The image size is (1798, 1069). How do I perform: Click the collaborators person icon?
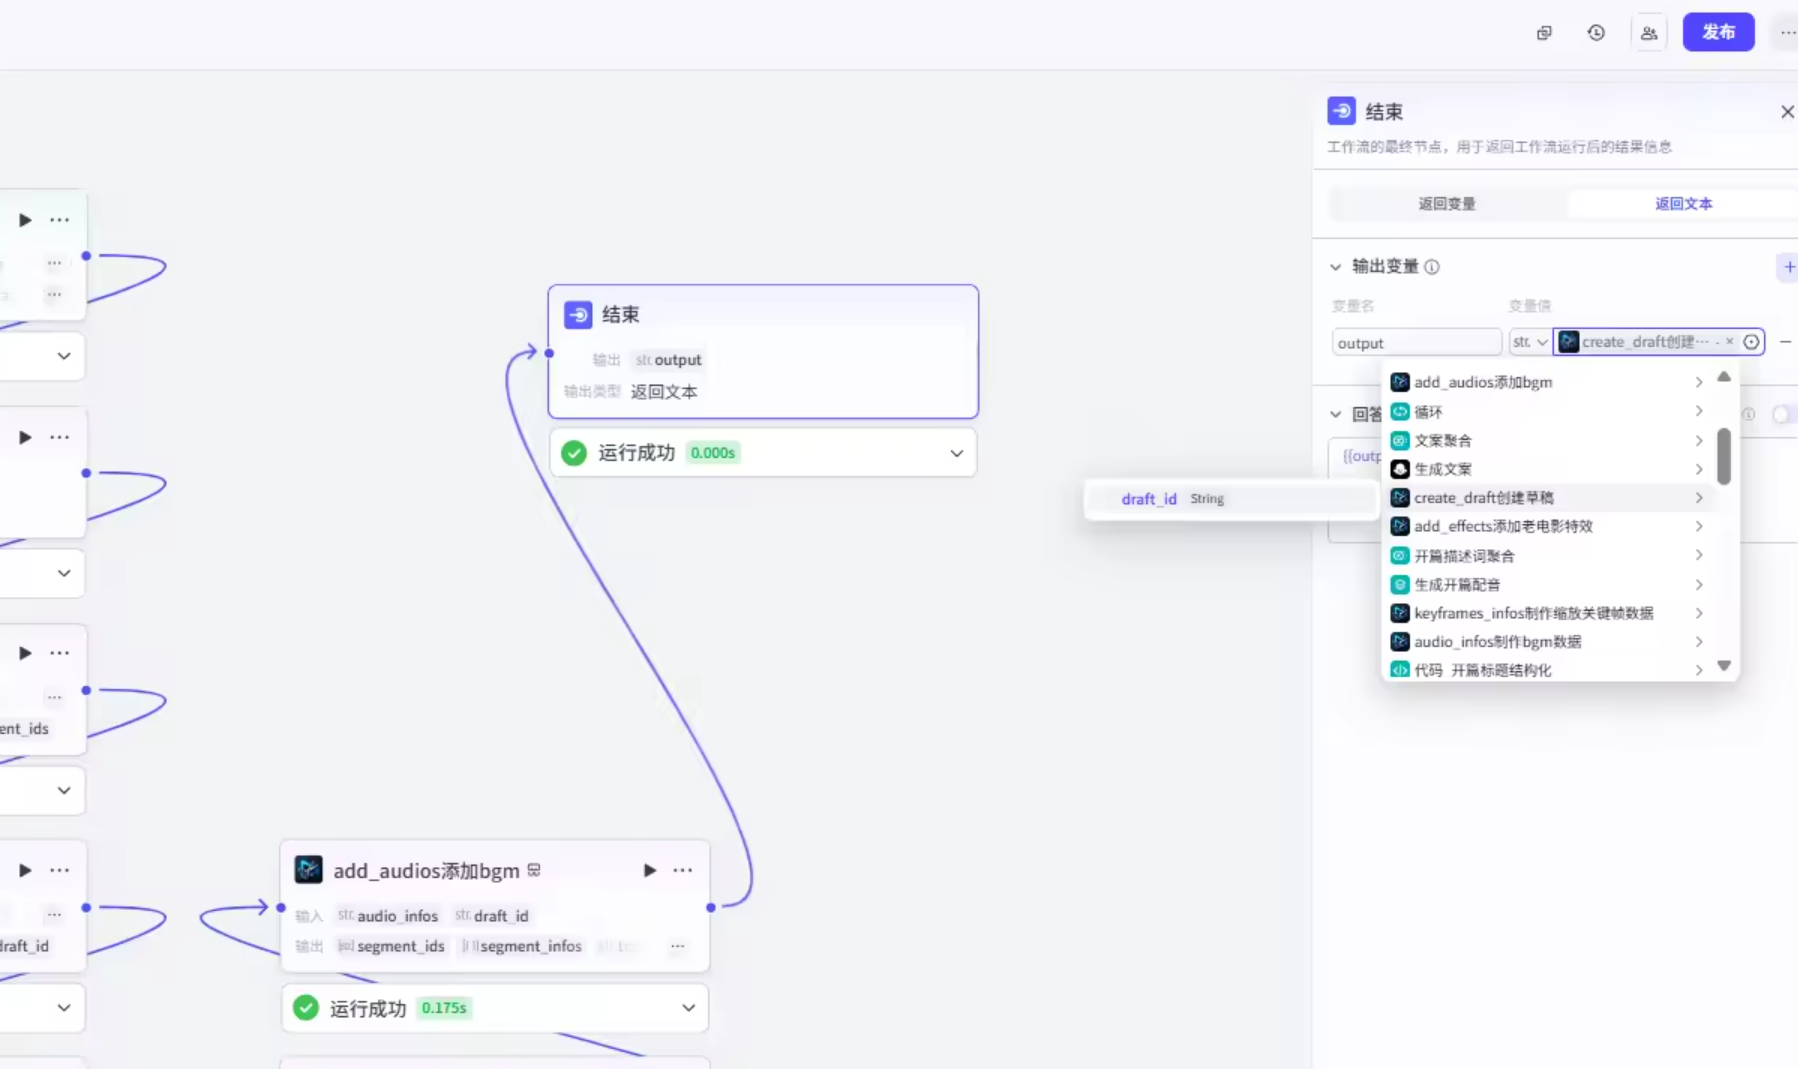click(1648, 33)
